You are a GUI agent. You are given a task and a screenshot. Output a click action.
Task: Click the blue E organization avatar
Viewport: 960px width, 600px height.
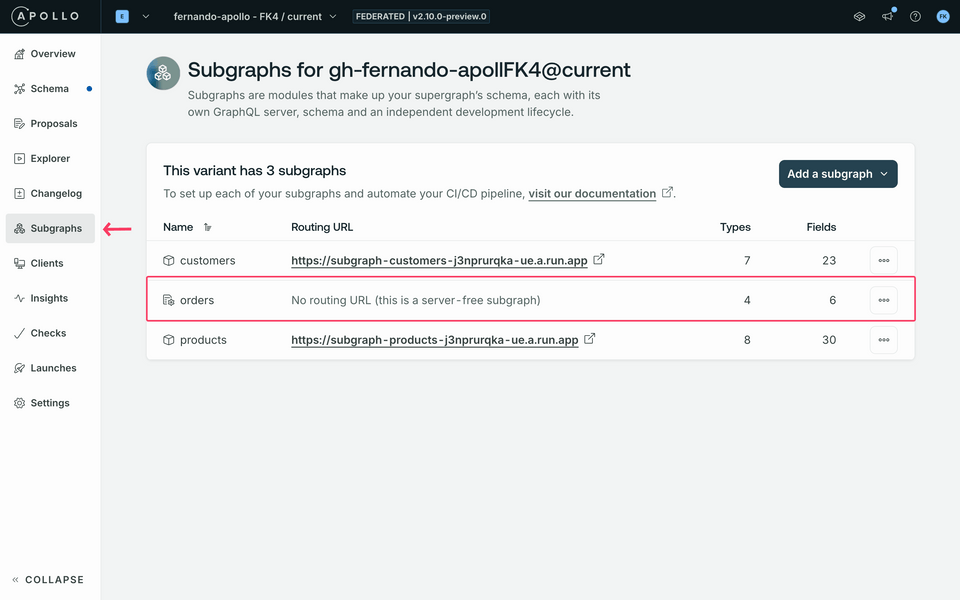click(x=122, y=17)
